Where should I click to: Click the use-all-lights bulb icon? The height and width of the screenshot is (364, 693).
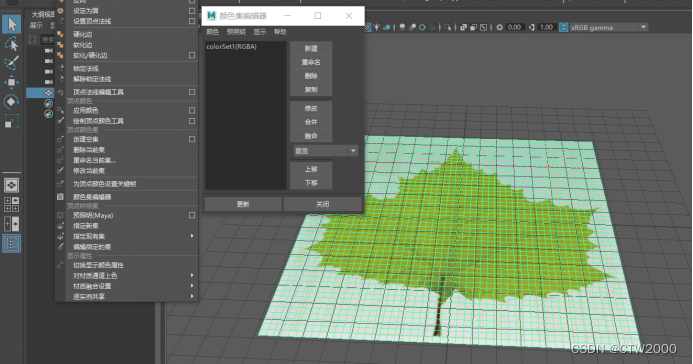tap(377, 27)
